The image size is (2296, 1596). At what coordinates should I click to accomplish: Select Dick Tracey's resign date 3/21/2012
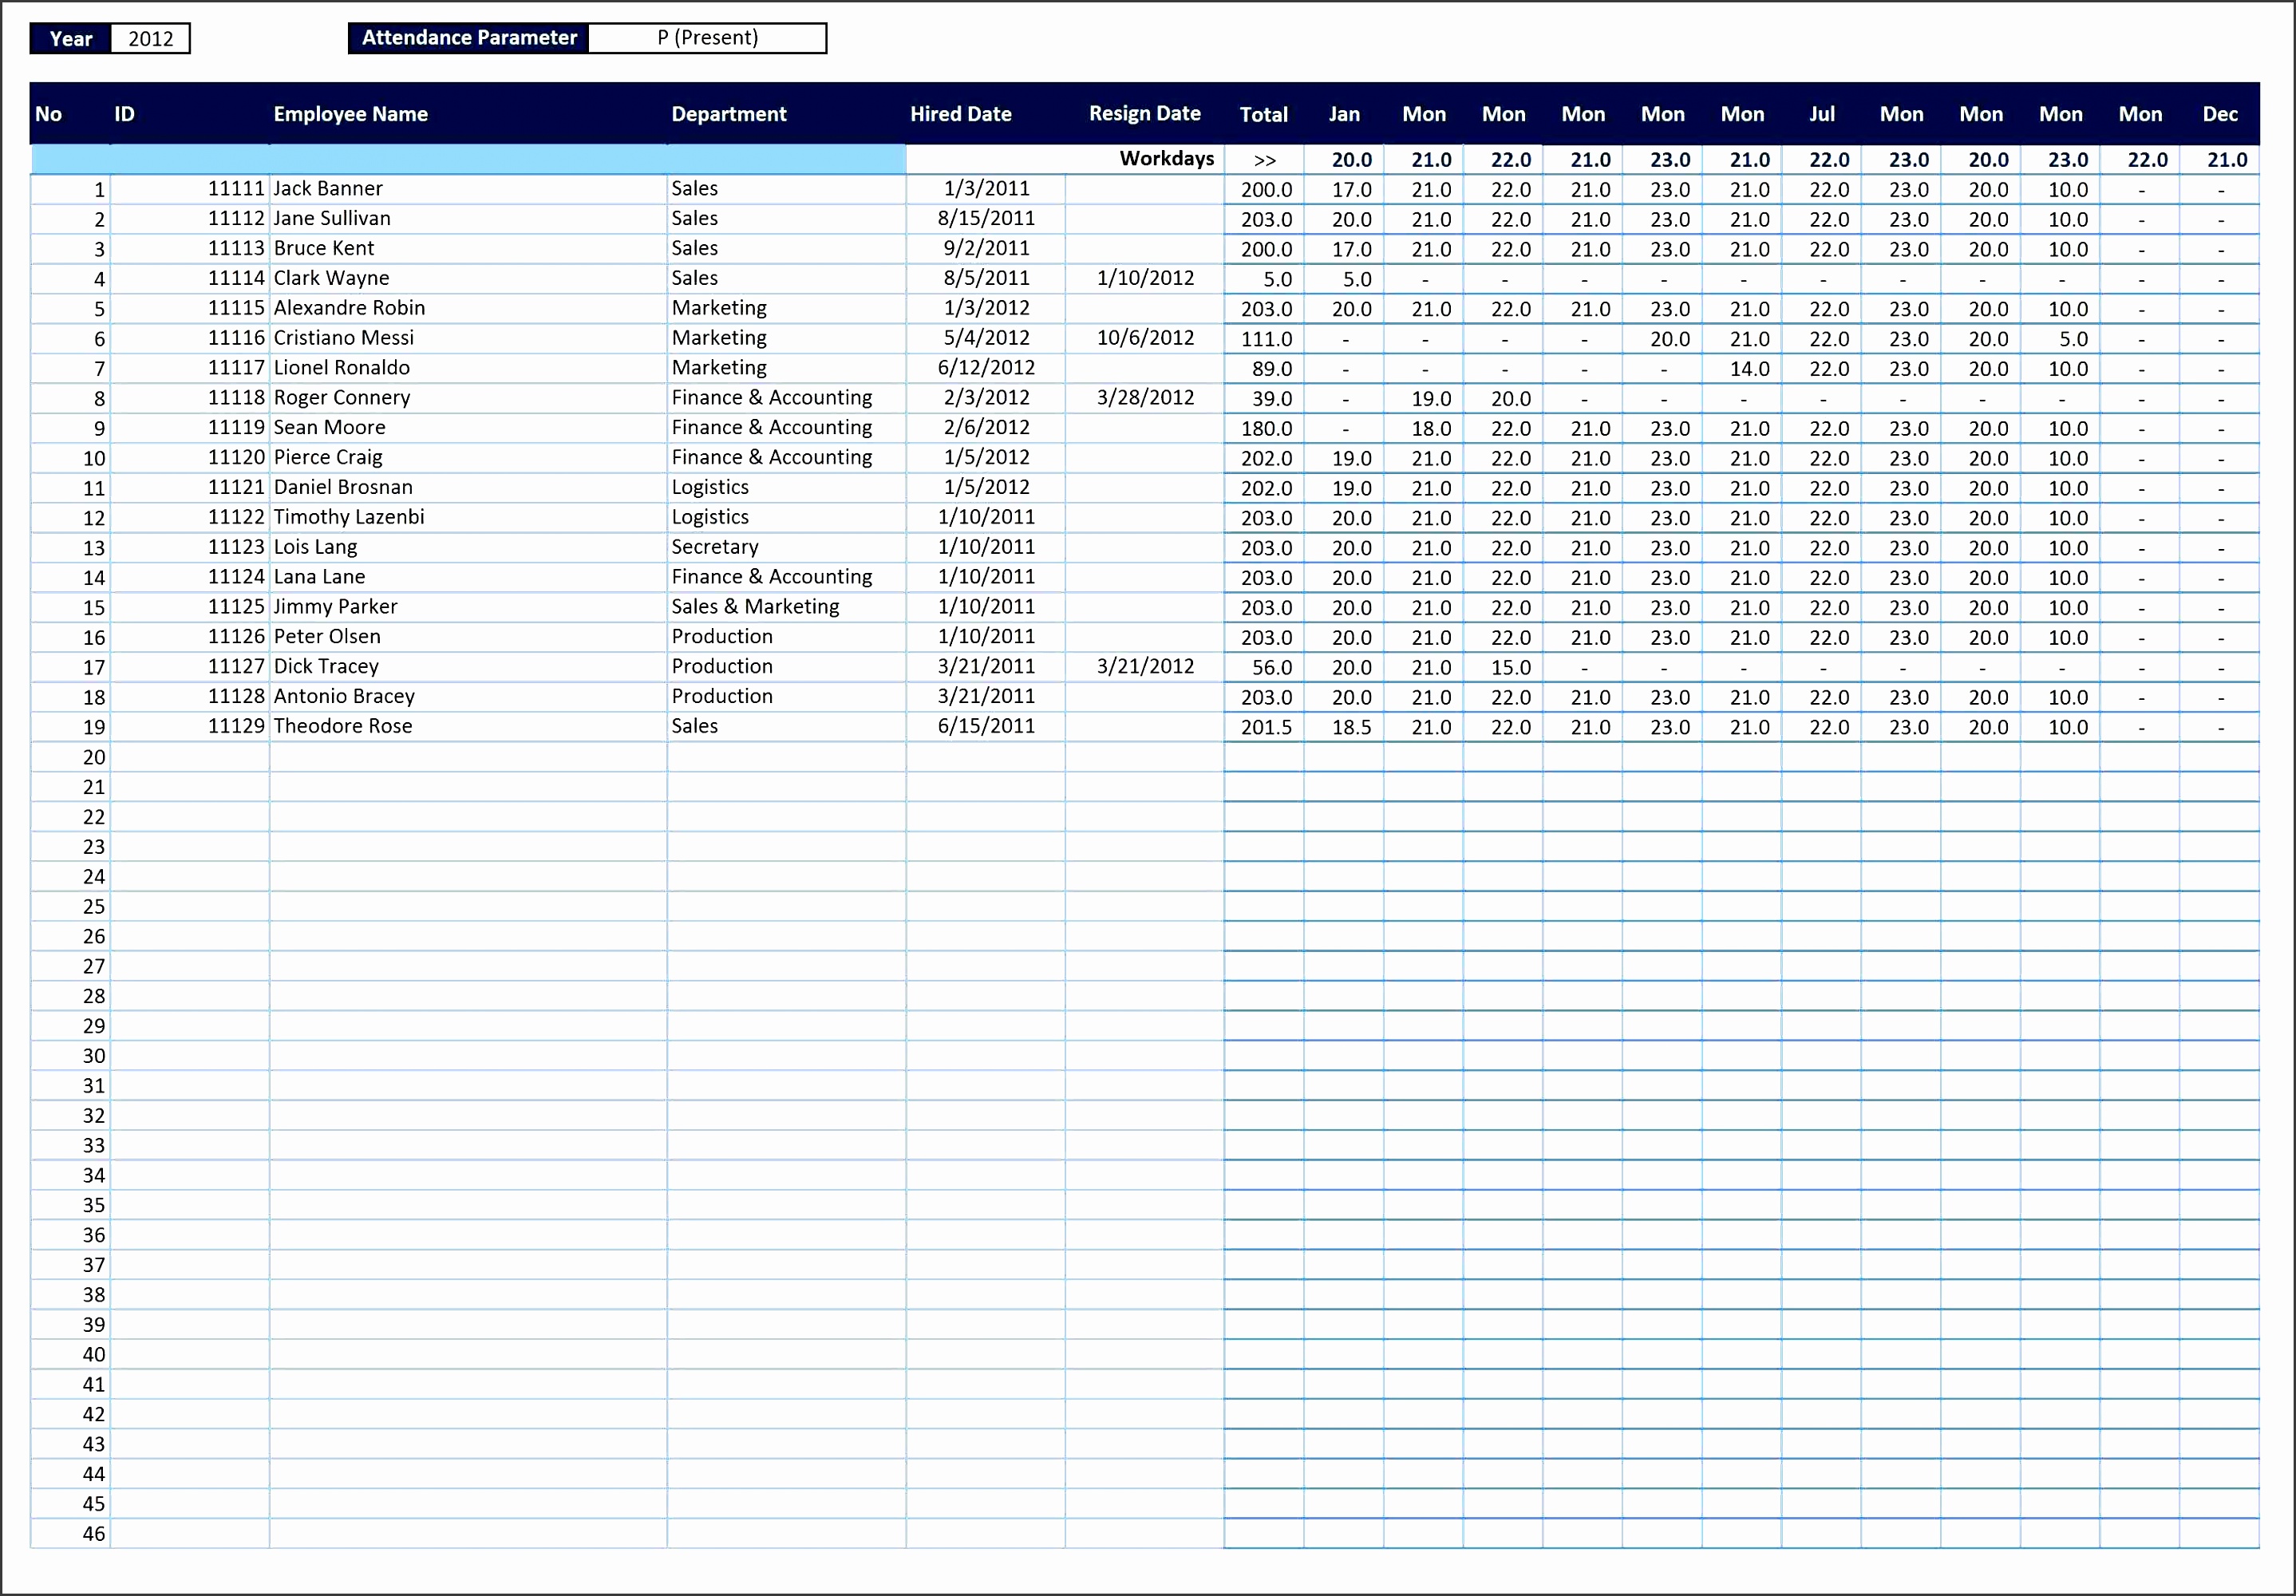pos(1144,666)
